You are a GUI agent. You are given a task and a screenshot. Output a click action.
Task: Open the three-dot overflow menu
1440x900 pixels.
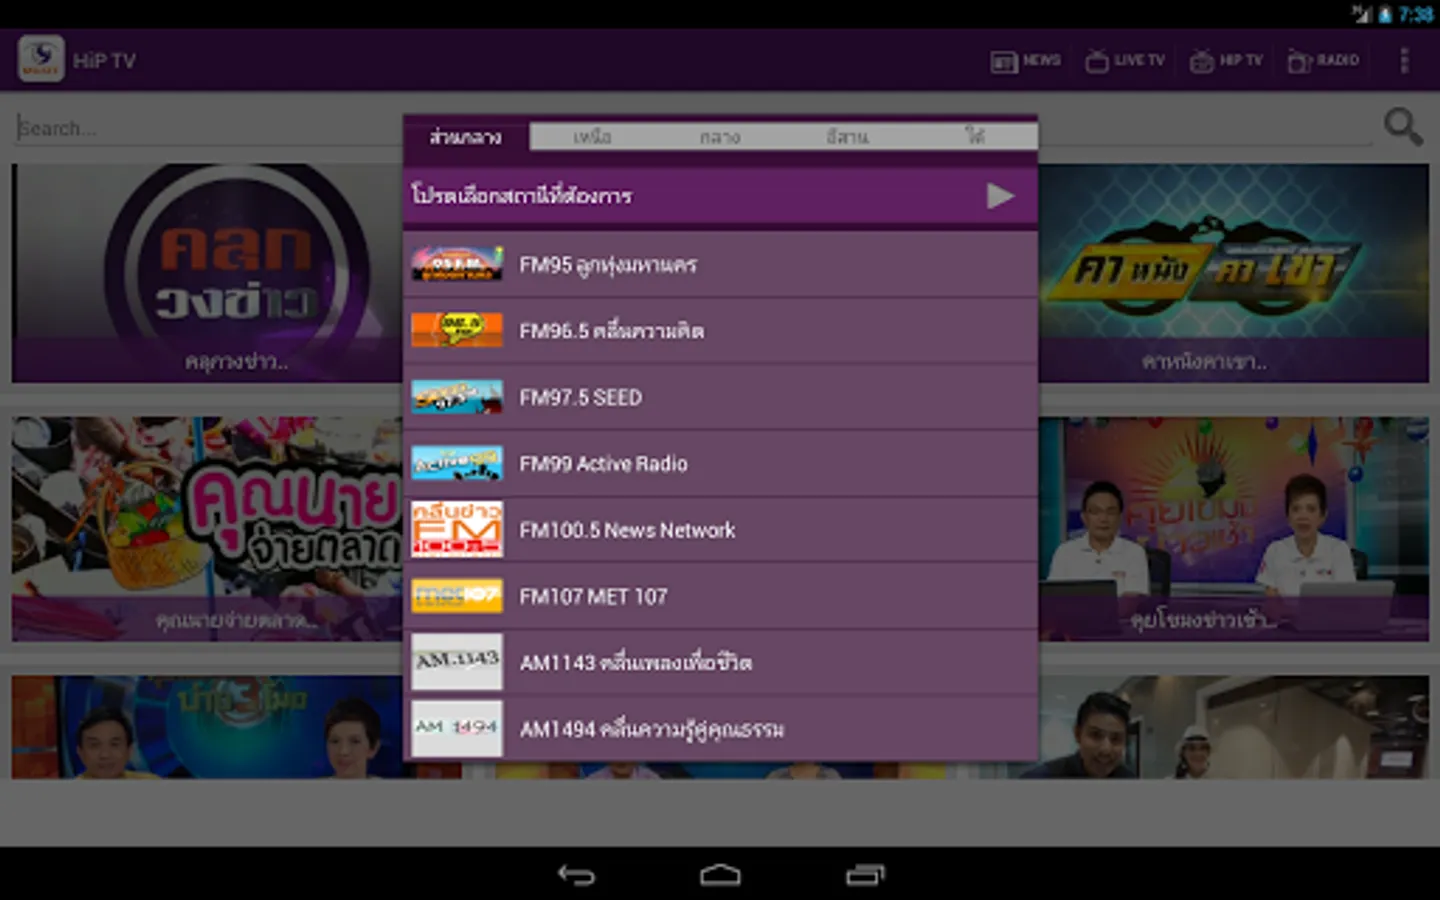(x=1404, y=61)
